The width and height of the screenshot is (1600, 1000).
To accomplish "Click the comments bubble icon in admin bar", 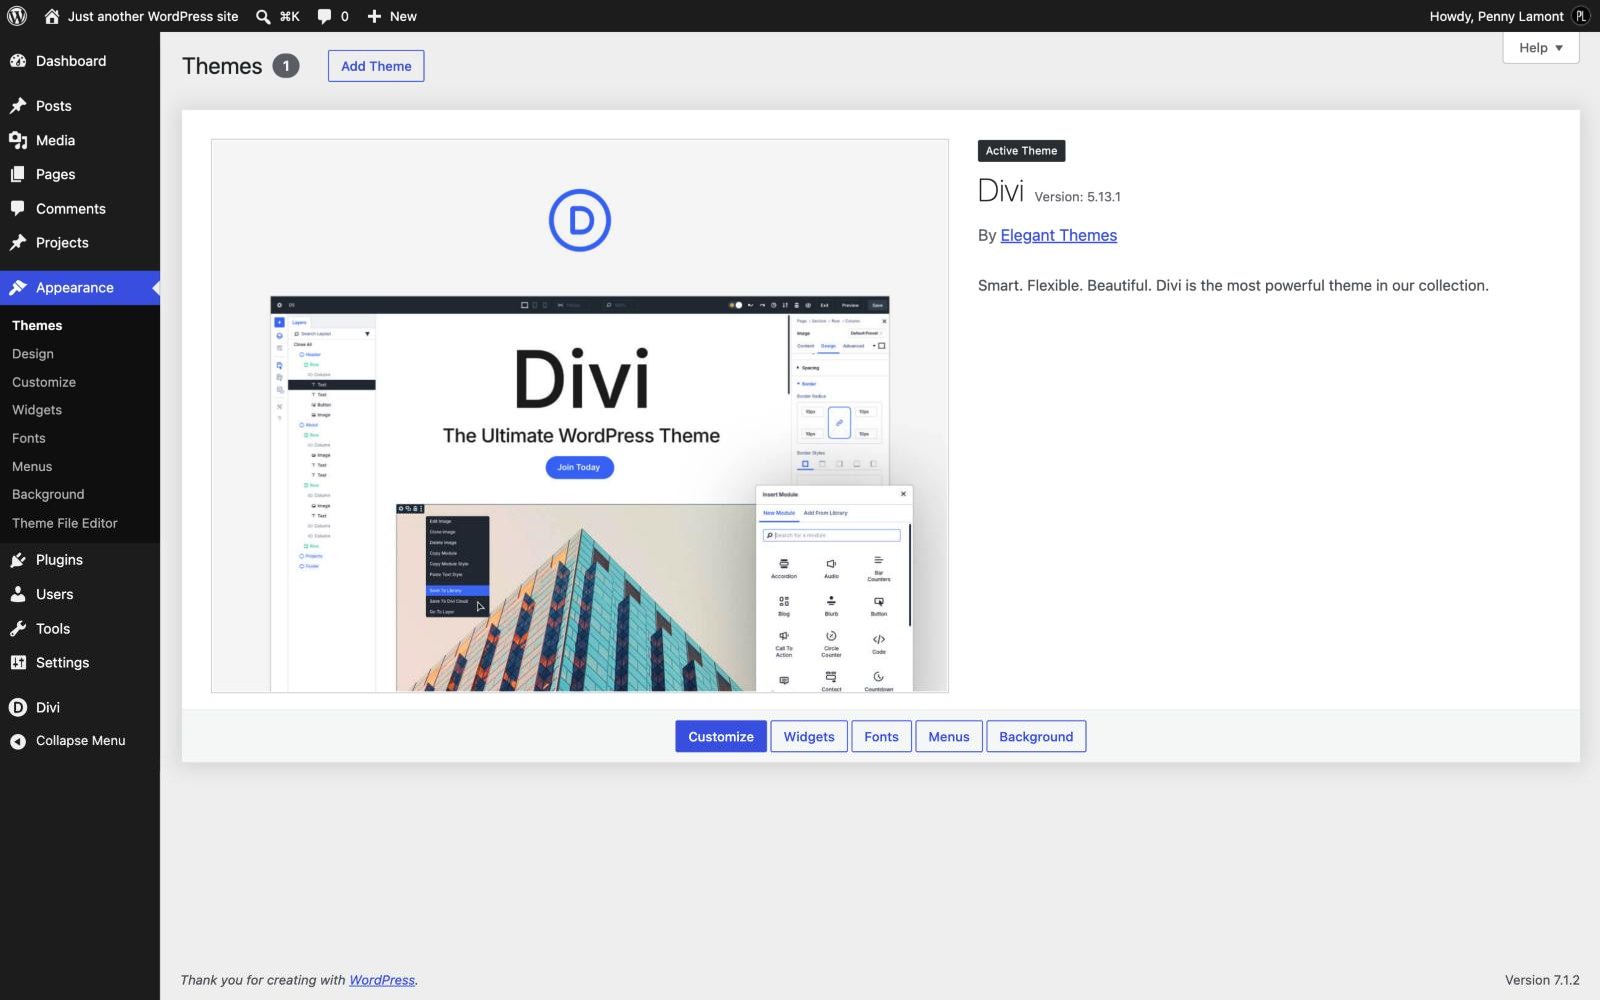I will [x=324, y=16].
